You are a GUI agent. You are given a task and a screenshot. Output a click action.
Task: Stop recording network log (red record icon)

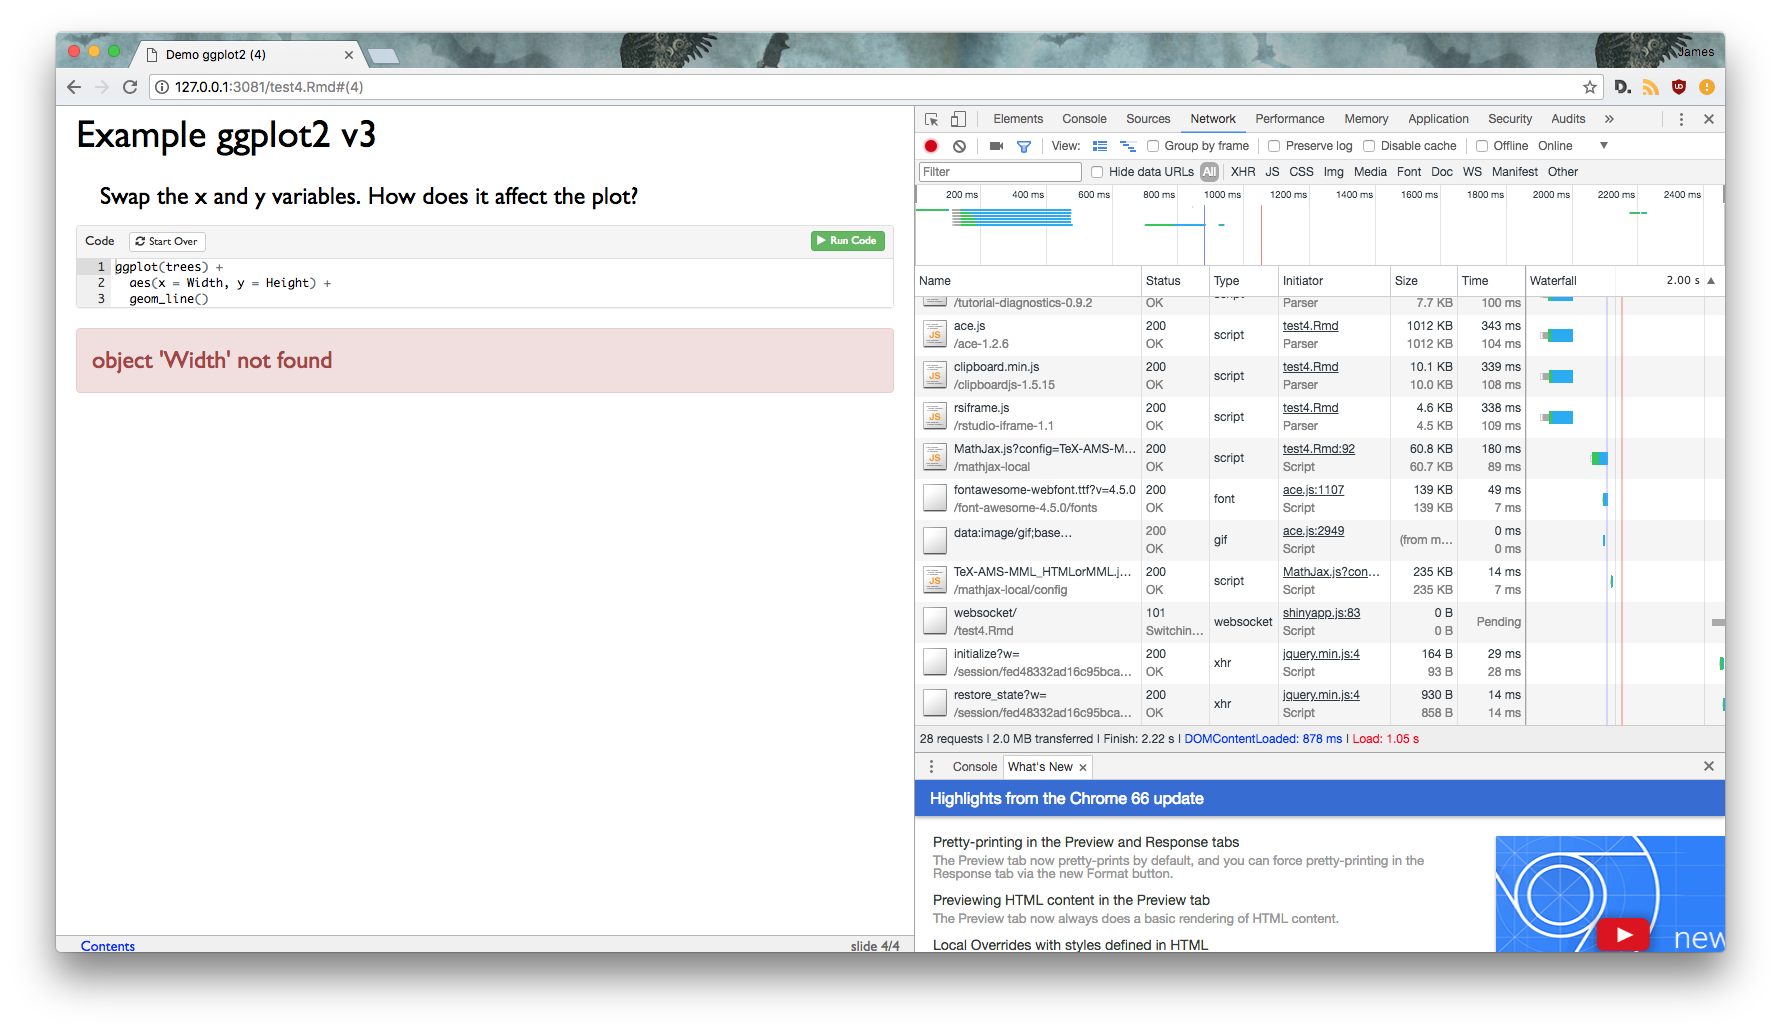tap(930, 145)
